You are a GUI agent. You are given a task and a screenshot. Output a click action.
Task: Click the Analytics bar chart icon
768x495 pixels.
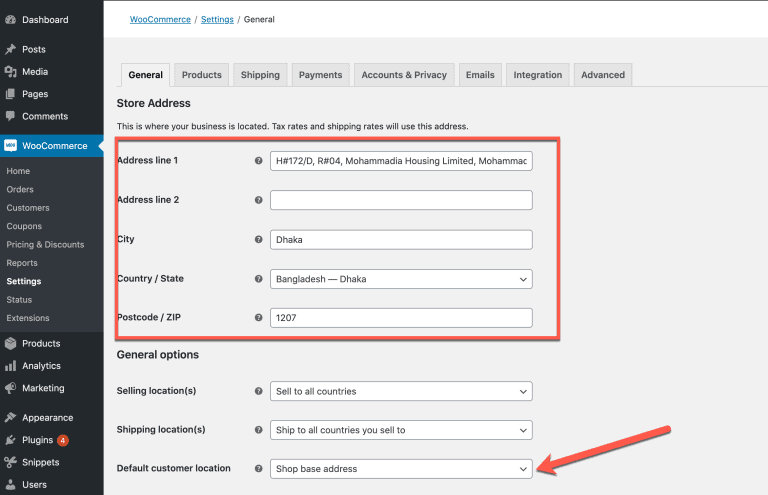point(10,366)
